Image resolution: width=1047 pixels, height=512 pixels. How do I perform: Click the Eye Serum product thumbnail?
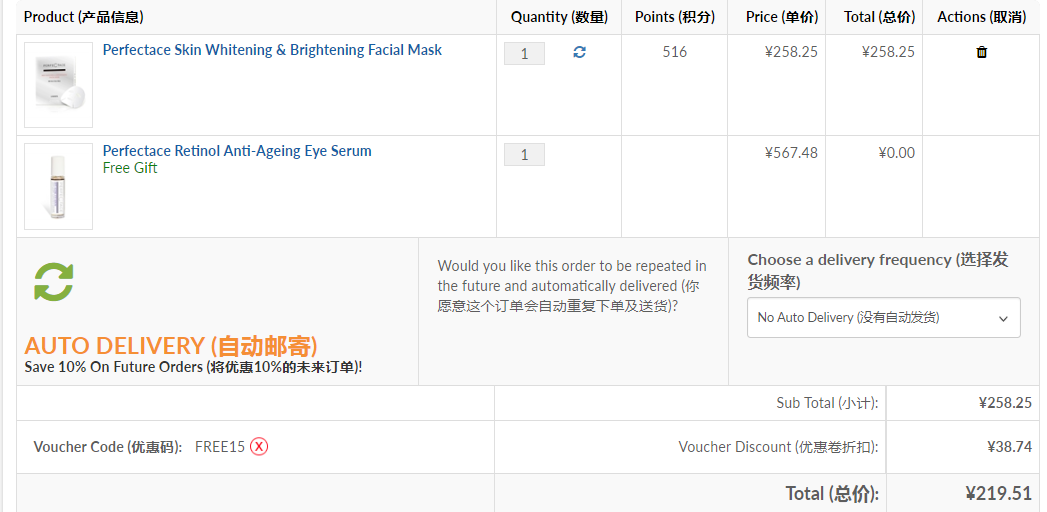pos(59,186)
